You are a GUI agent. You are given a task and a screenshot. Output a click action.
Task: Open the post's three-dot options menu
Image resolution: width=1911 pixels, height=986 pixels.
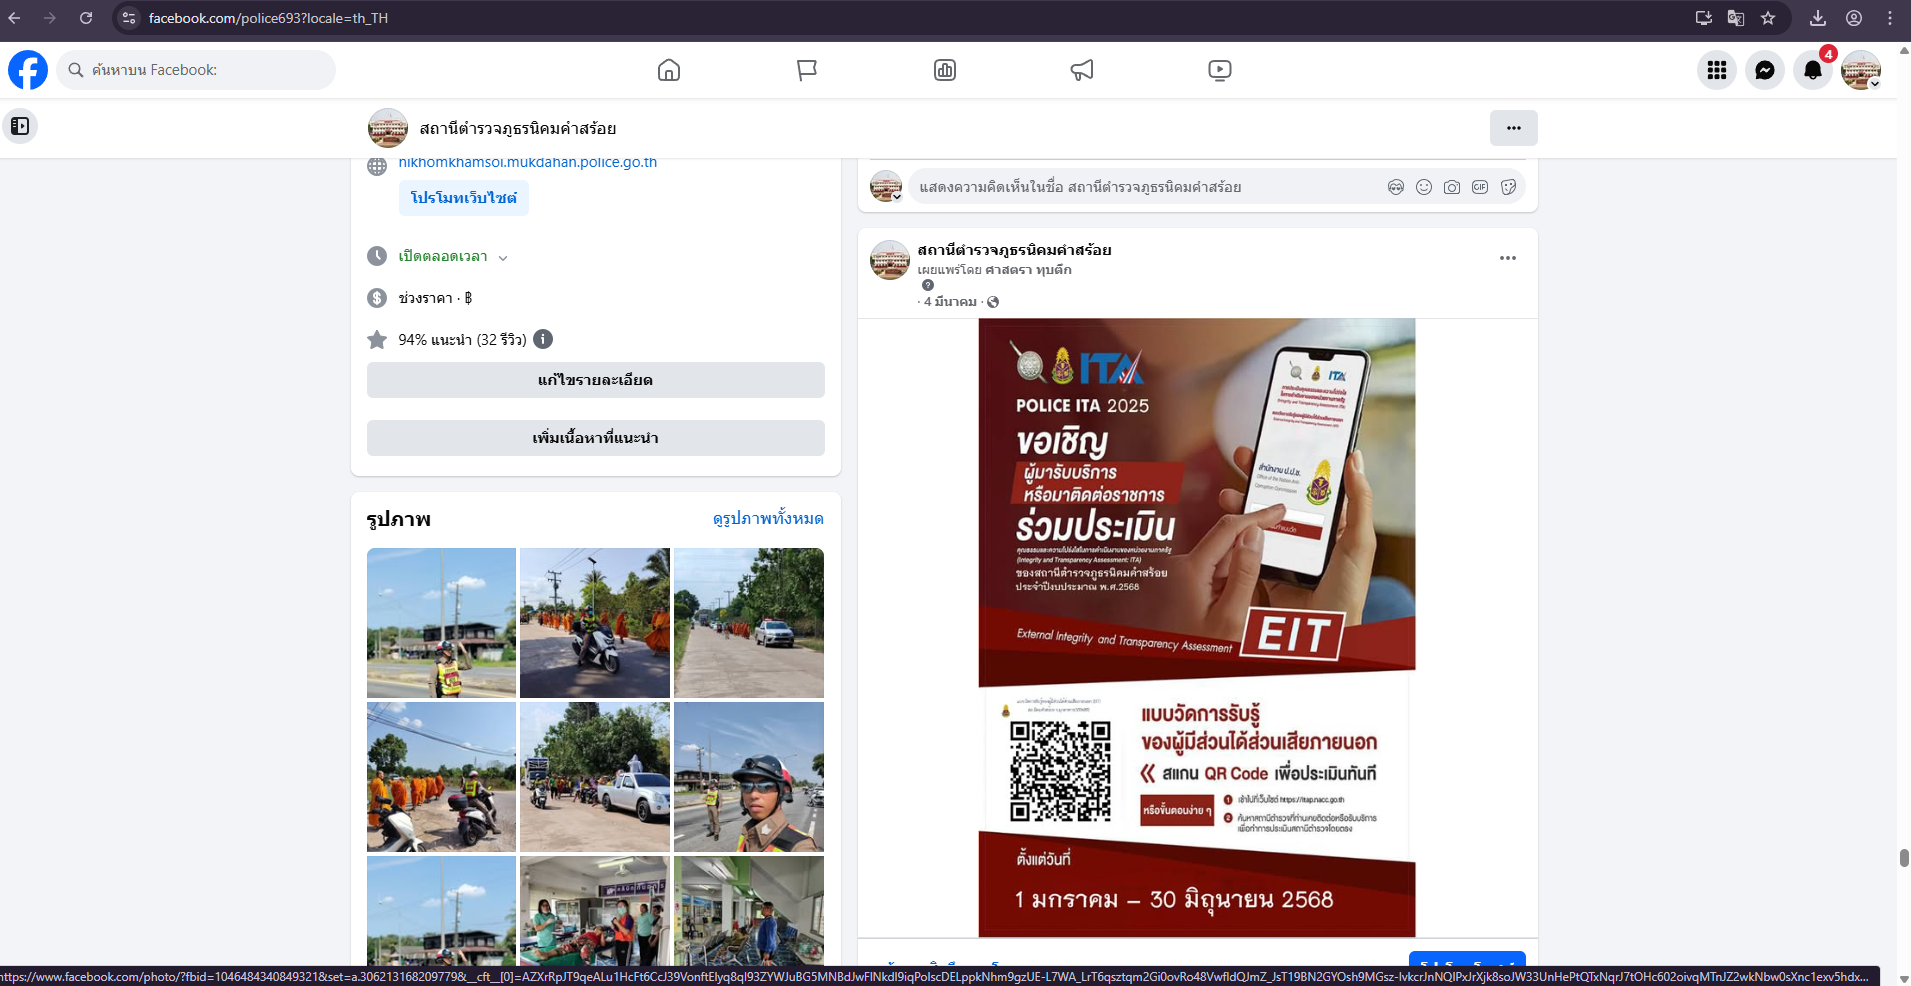point(1507,258)
